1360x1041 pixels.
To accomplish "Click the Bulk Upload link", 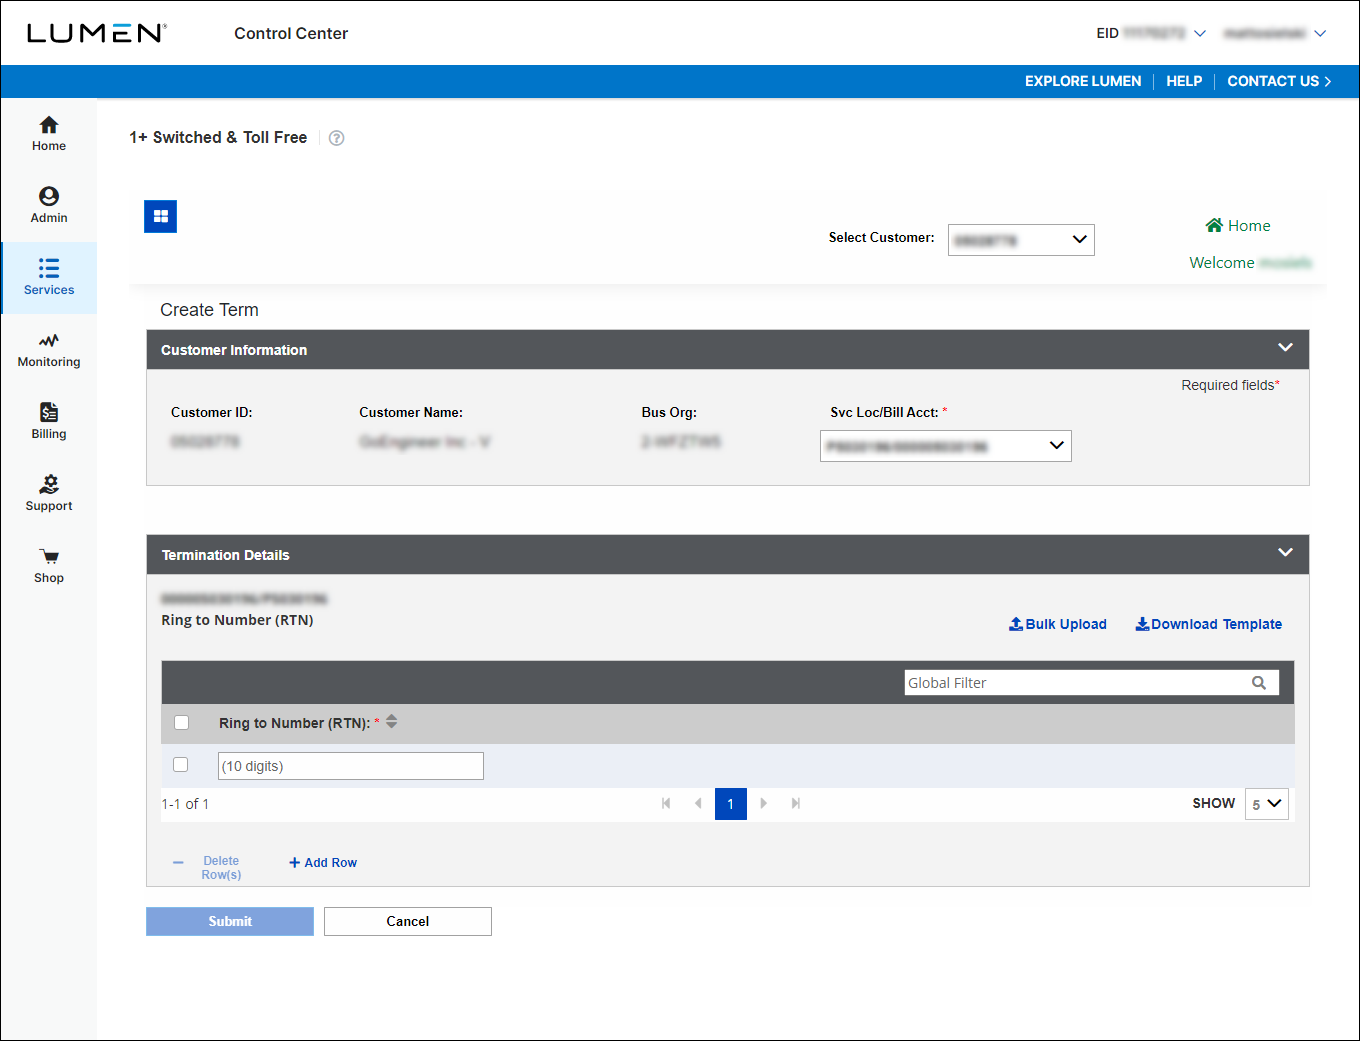I will click(1058, 624).
